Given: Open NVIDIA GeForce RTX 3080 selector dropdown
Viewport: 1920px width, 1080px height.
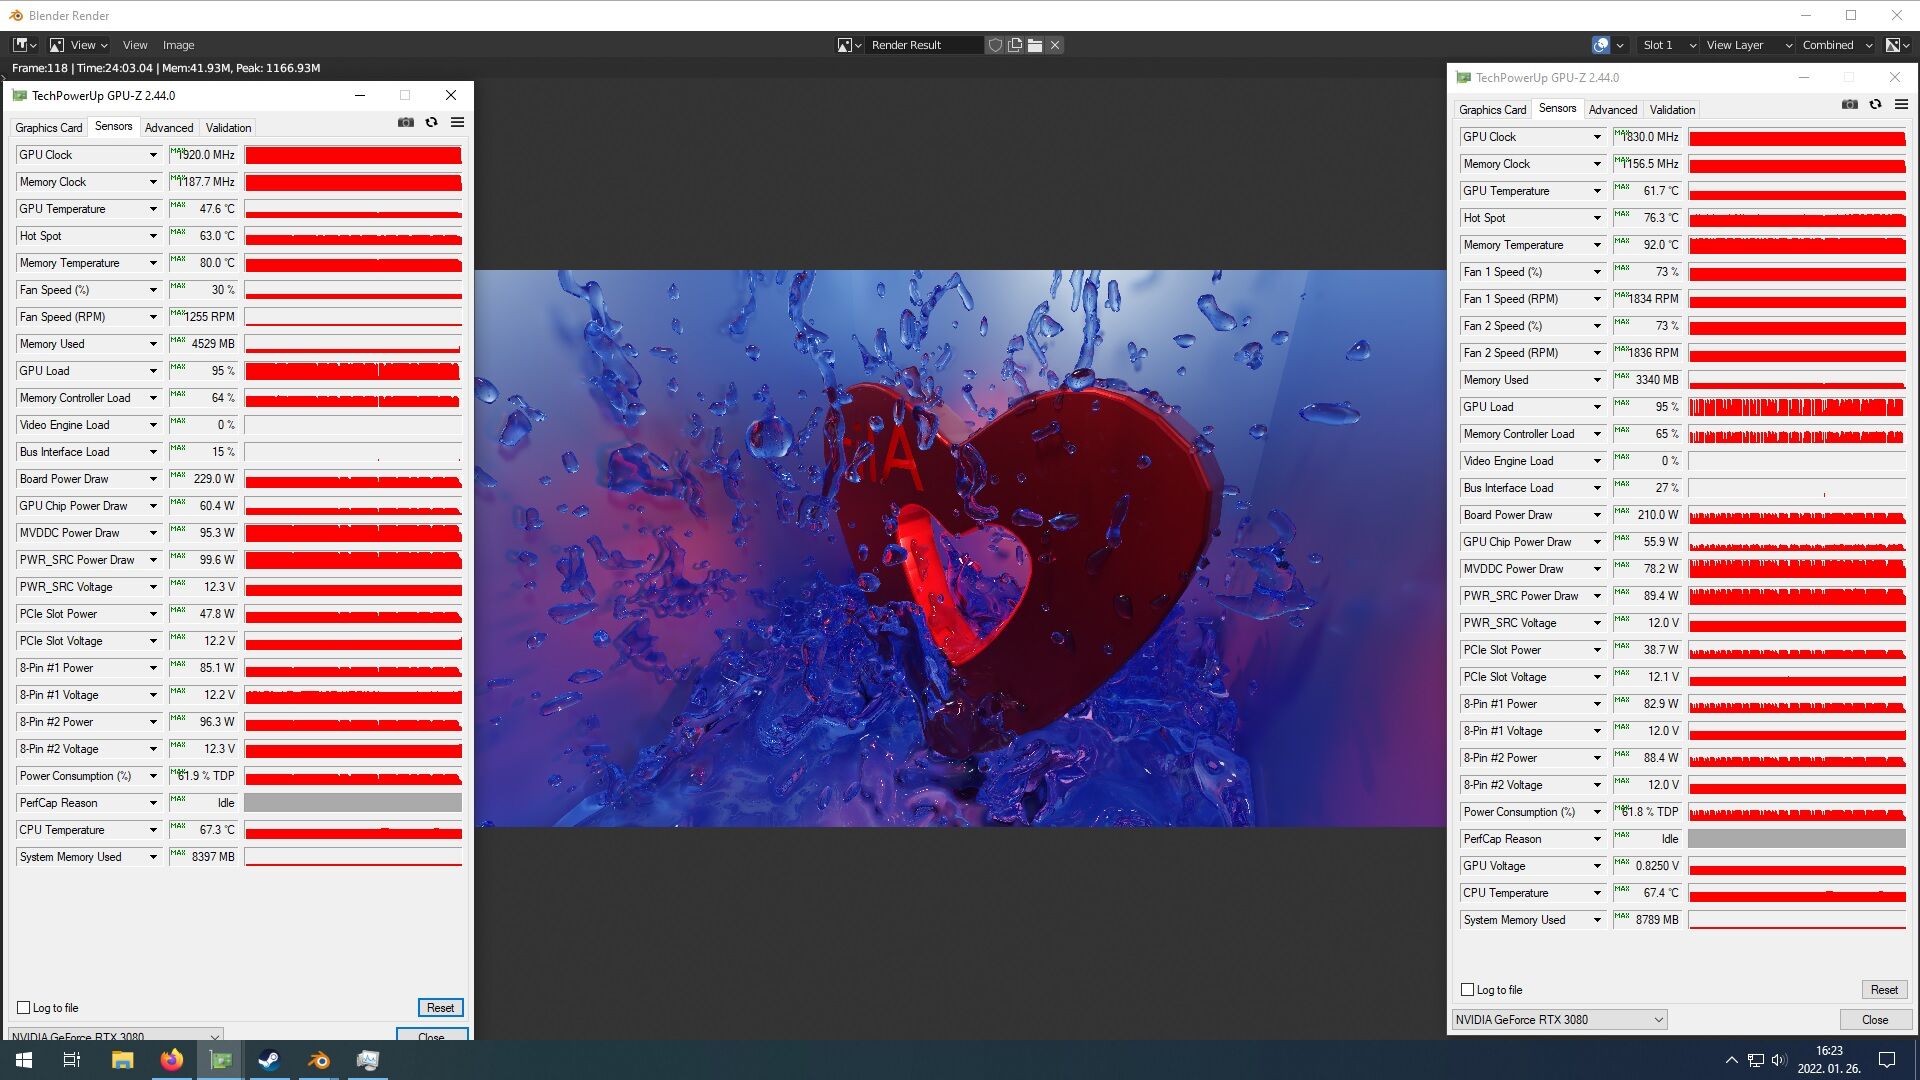Looking at the screenshot, I should coord(1559,1020).
